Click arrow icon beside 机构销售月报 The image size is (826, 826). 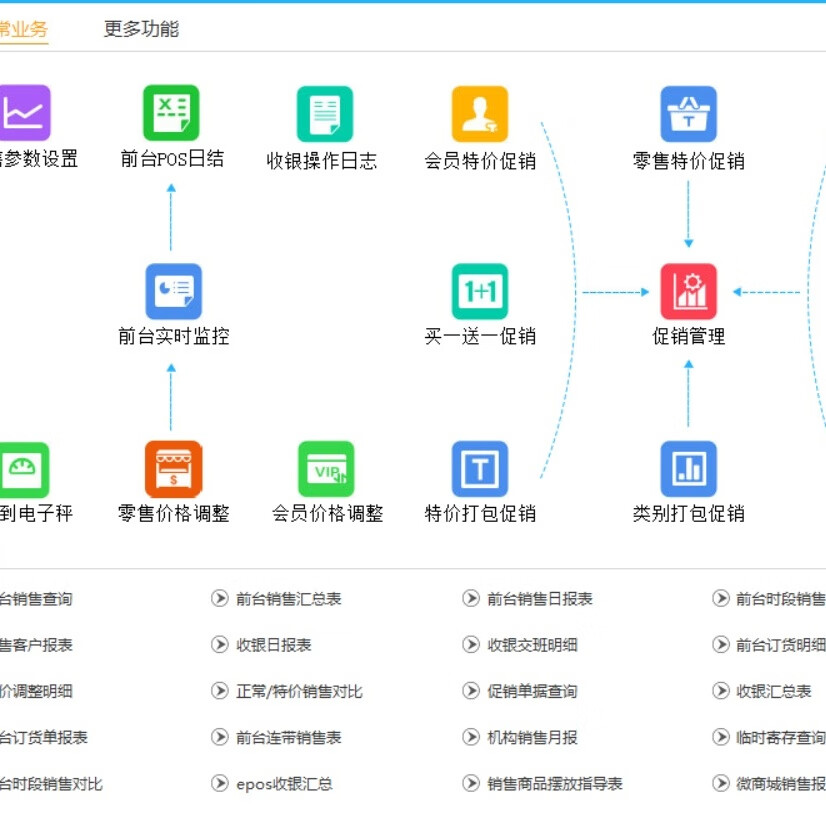tap(471, 737)
